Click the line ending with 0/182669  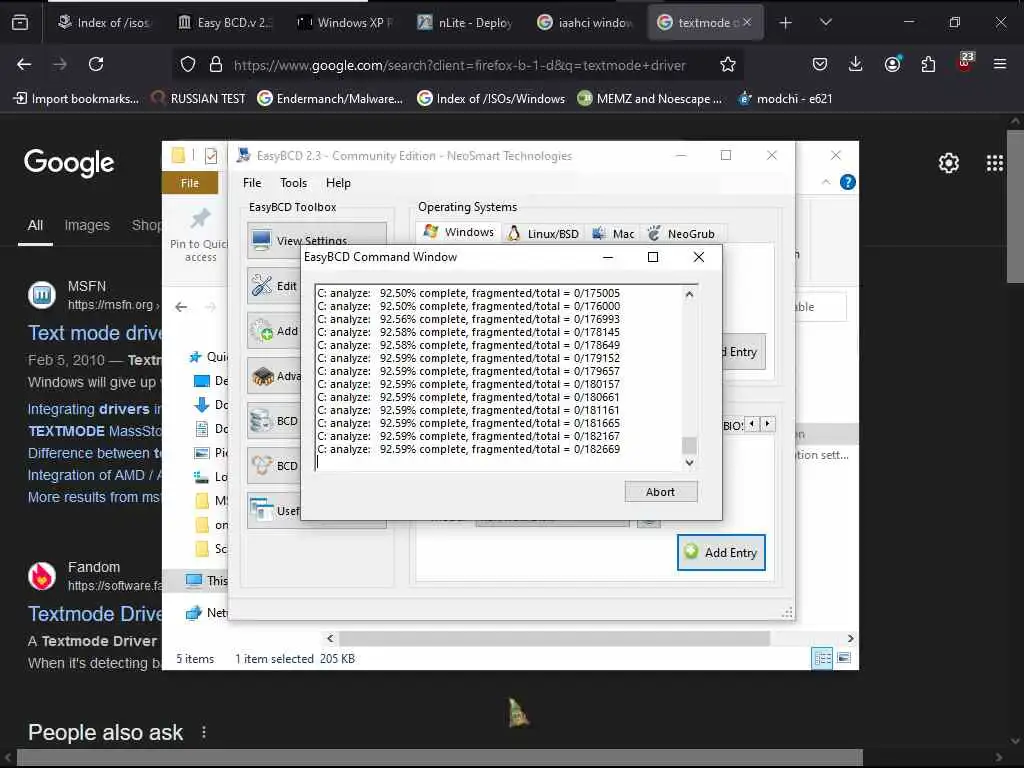coord(468,449)
